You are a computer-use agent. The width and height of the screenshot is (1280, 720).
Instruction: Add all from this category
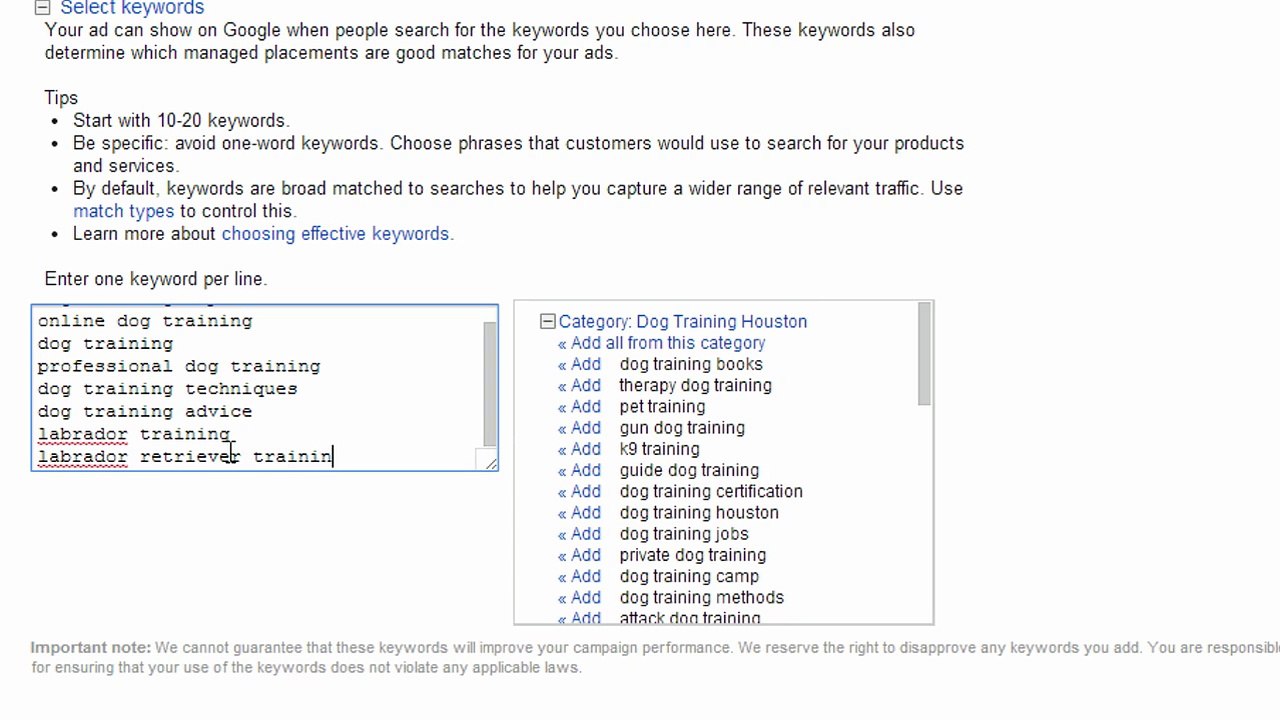[x=662, y=343]
